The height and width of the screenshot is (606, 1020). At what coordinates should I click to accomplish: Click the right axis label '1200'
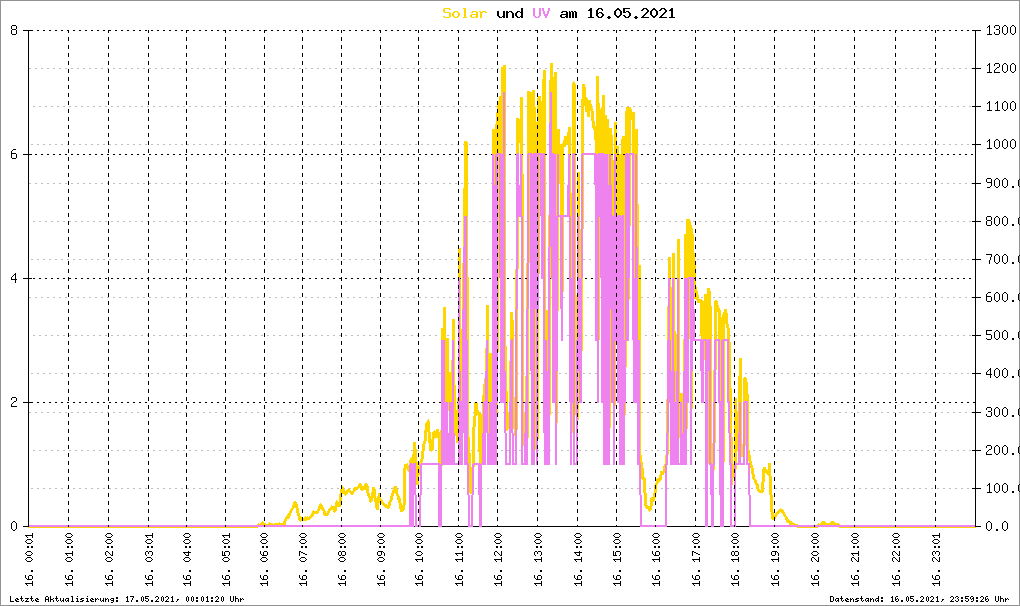point(1001,68)
